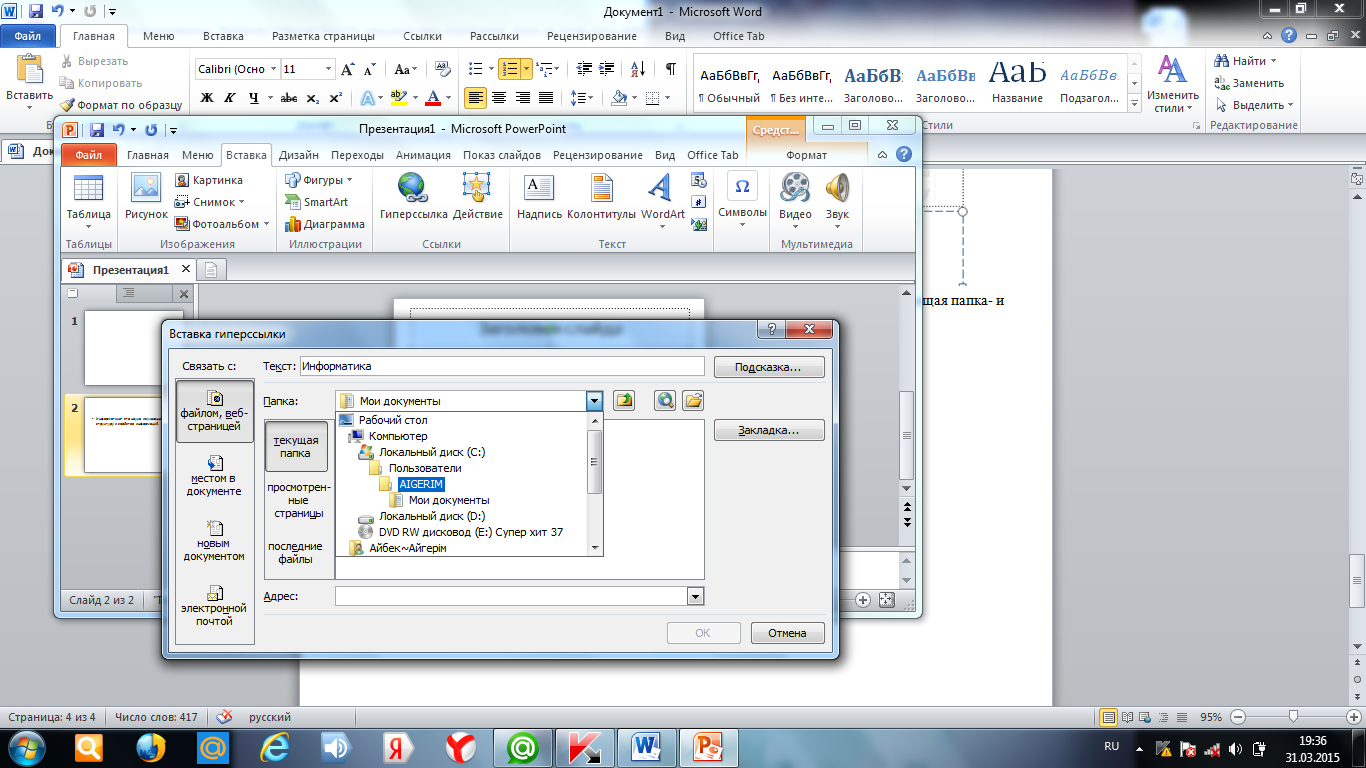Show paragraph marks ¶ in Word

[x=670, y=70]
